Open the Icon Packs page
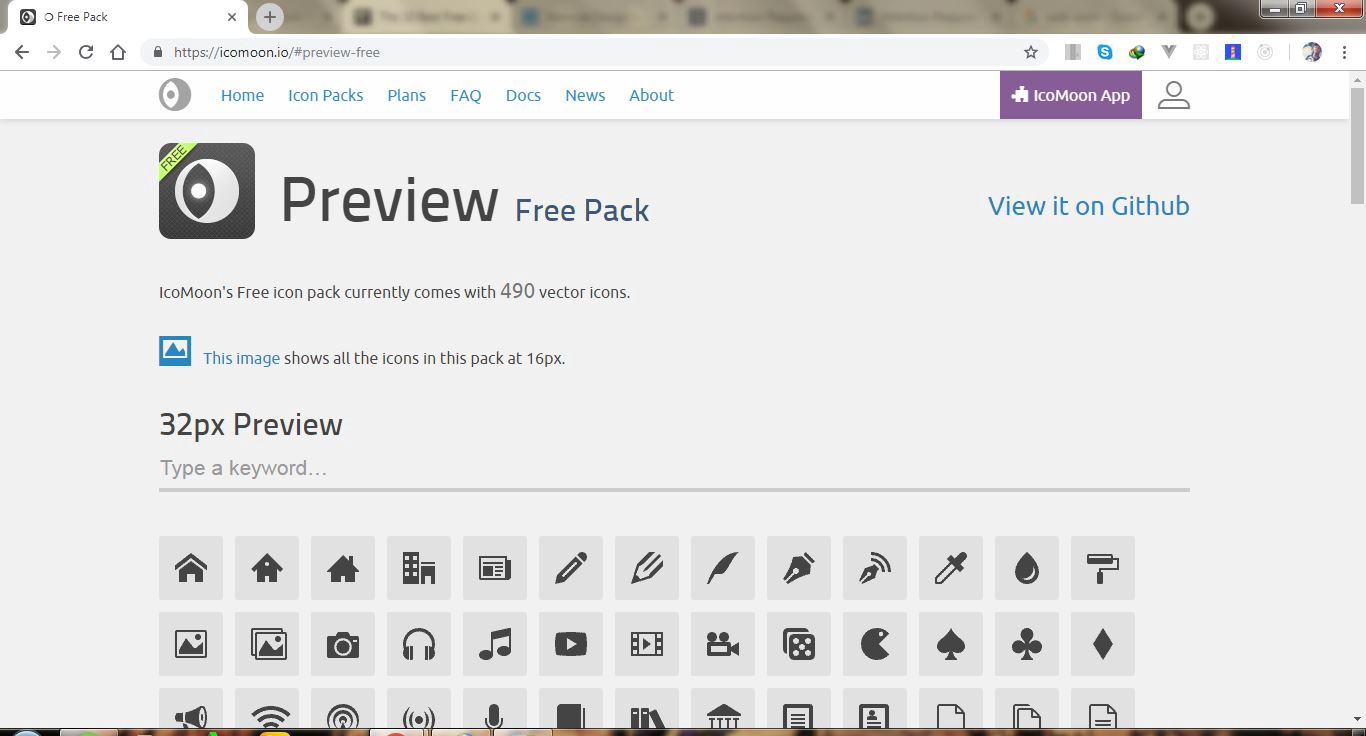This screenshot has height=736, width=1366. tap(325, 95)
